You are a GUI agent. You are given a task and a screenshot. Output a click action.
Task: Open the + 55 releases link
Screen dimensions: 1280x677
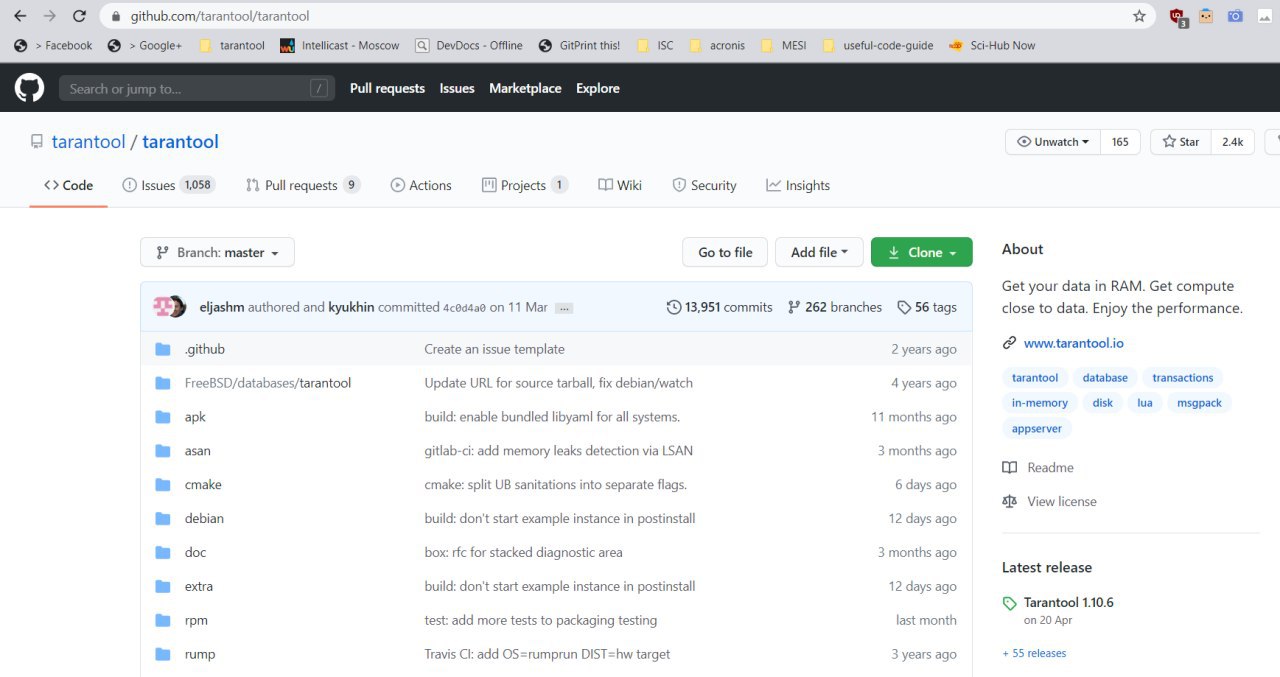coord(1034,653)
